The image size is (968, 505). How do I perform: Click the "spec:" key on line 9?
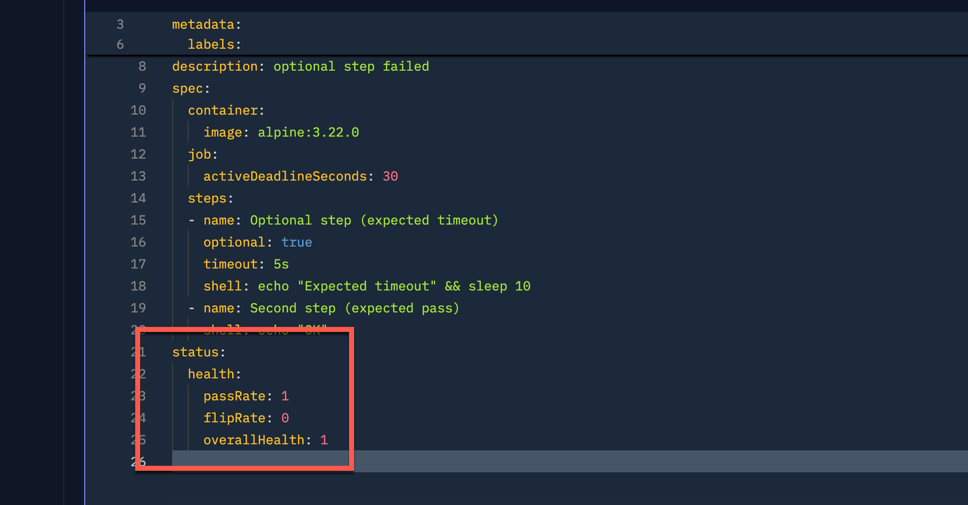click(x=190, y=88)
